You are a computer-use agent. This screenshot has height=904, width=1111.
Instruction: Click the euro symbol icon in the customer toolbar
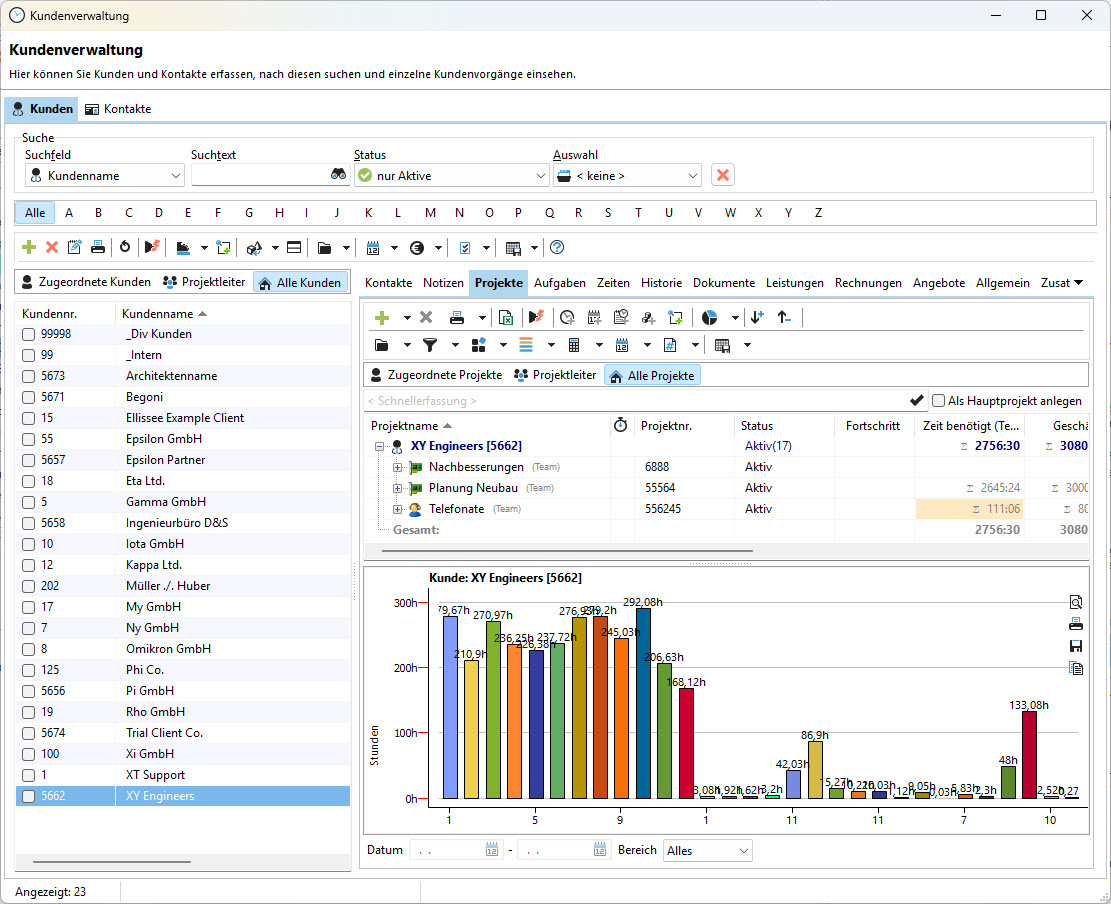click(x=416, y=247)
